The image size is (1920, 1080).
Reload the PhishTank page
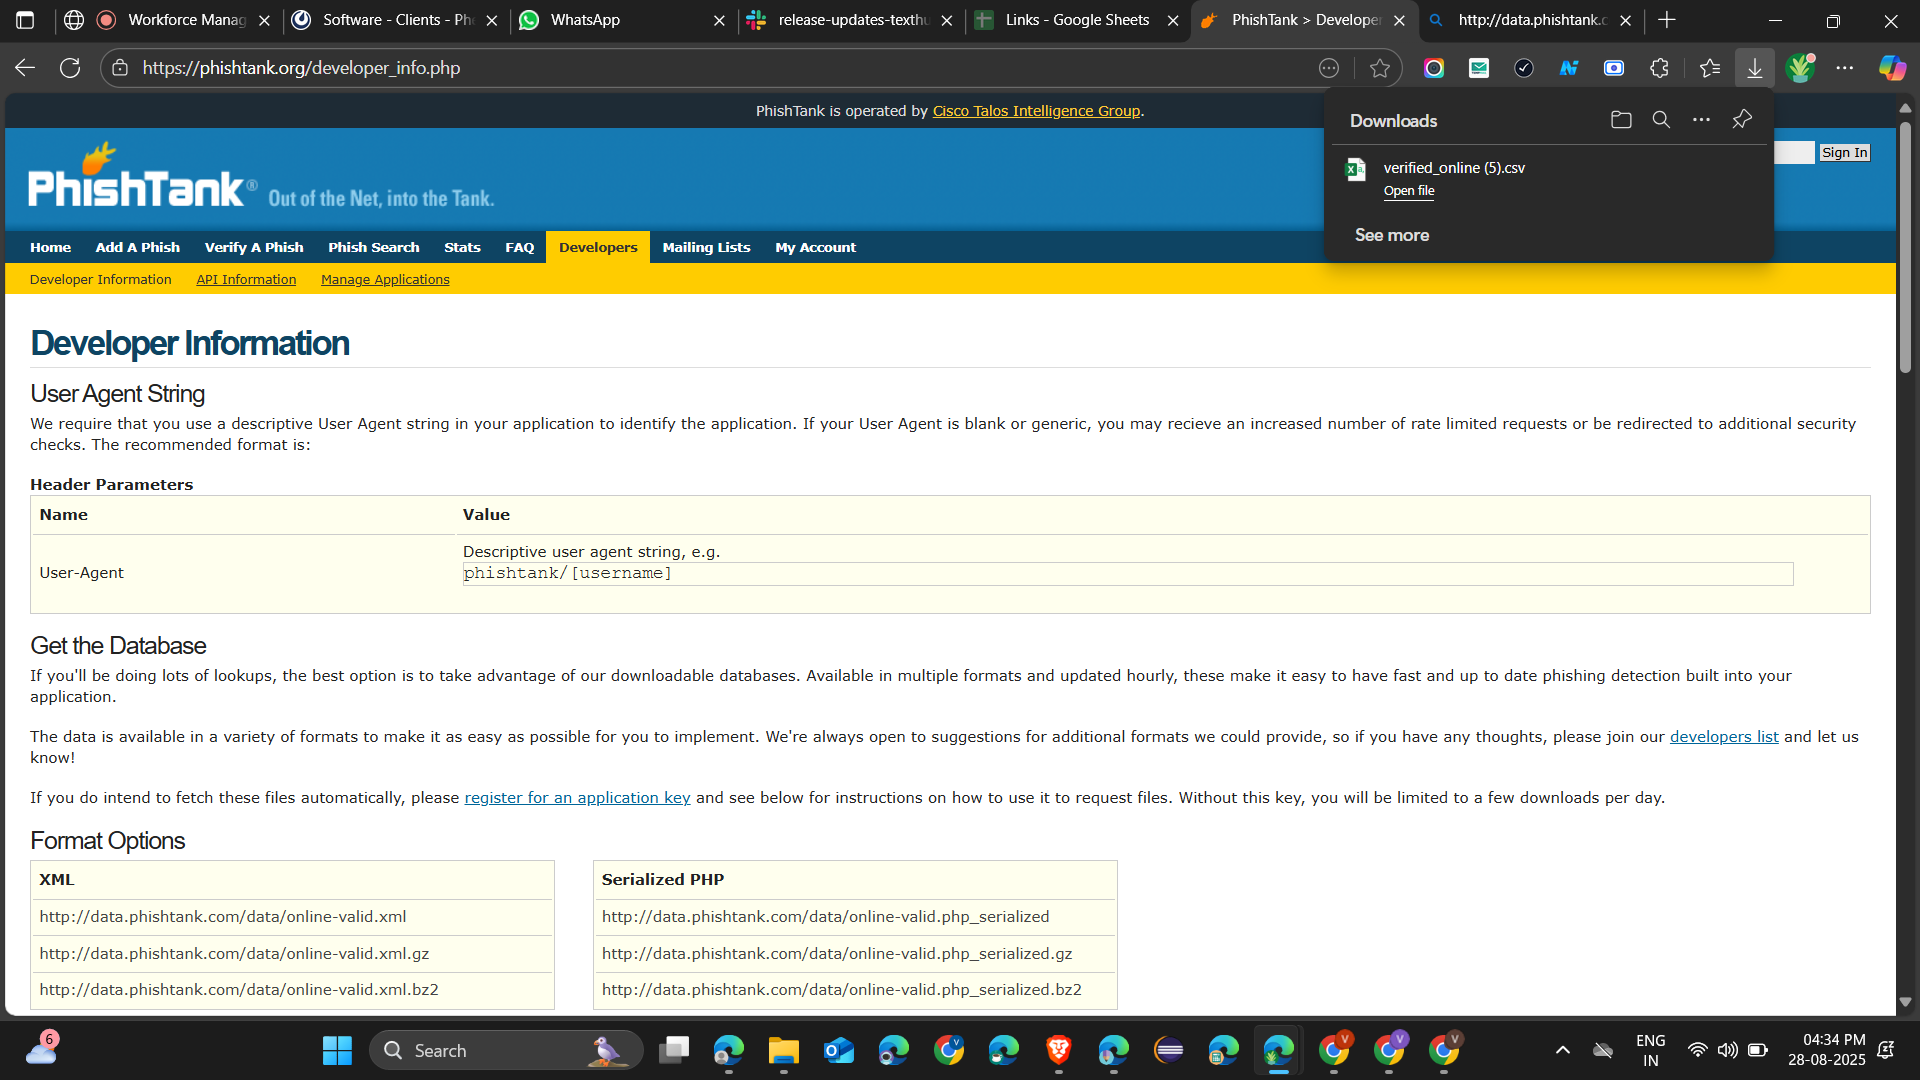(x=70, y=68)
